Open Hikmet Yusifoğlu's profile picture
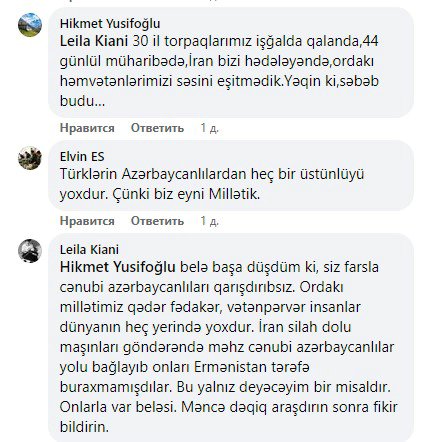Screen dimensions: 425x442 coord(30,25)
